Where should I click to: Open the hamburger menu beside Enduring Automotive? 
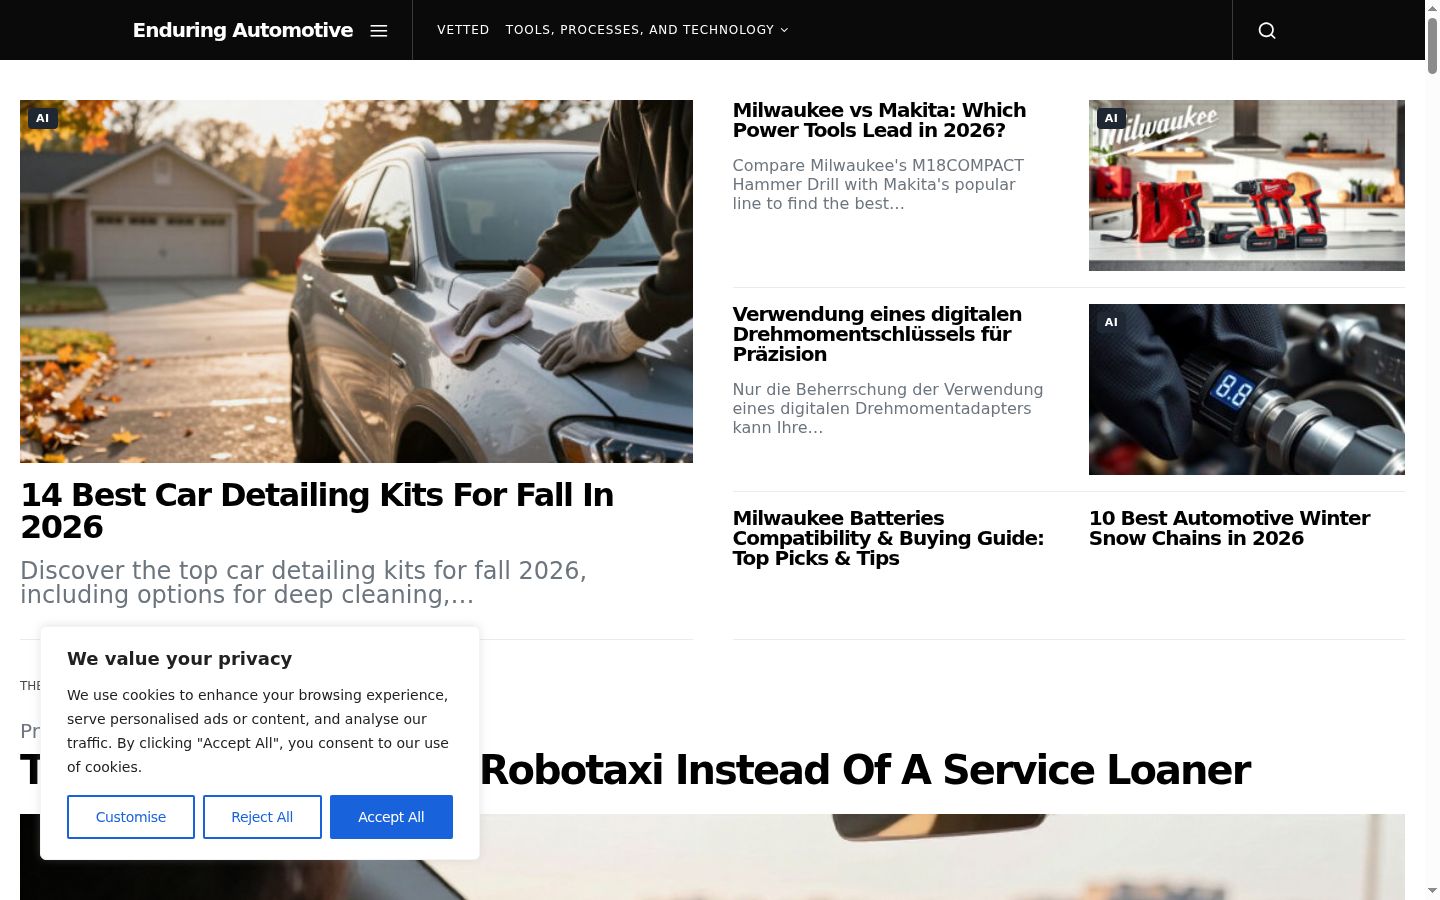click(379, 30)
